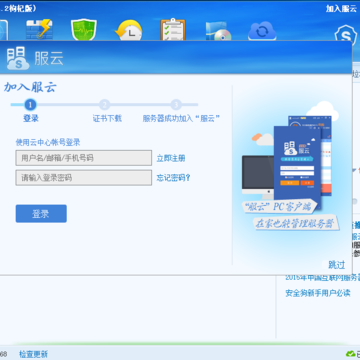Open the clipboard checklist icon
The width and height of the screenshot is (360, 360).
(173, 29)
